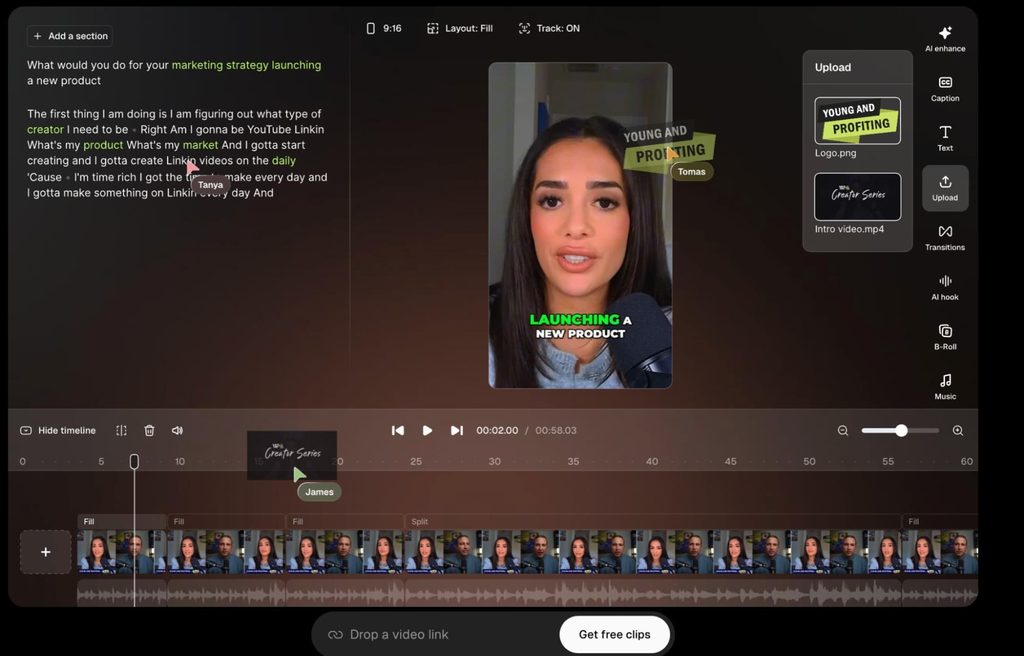The image size is (1024, 656).
Task: Click the timeline playhead handle
Action: click(x=135, y=462)
